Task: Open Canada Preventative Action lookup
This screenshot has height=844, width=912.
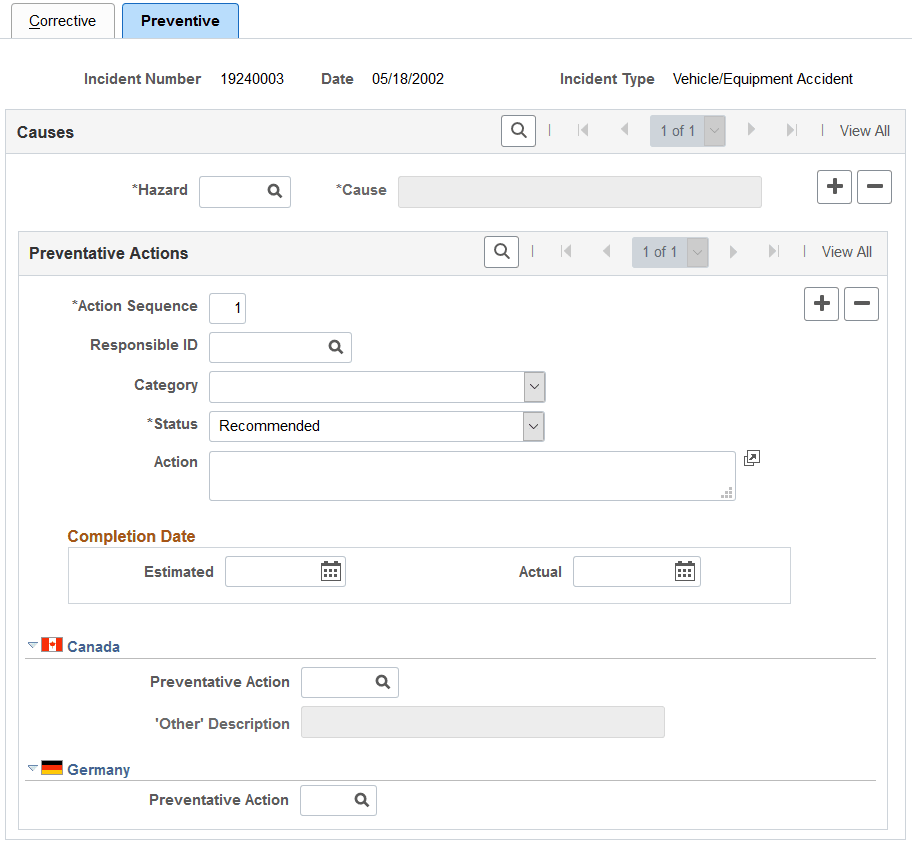Action: tap(382, 682)
